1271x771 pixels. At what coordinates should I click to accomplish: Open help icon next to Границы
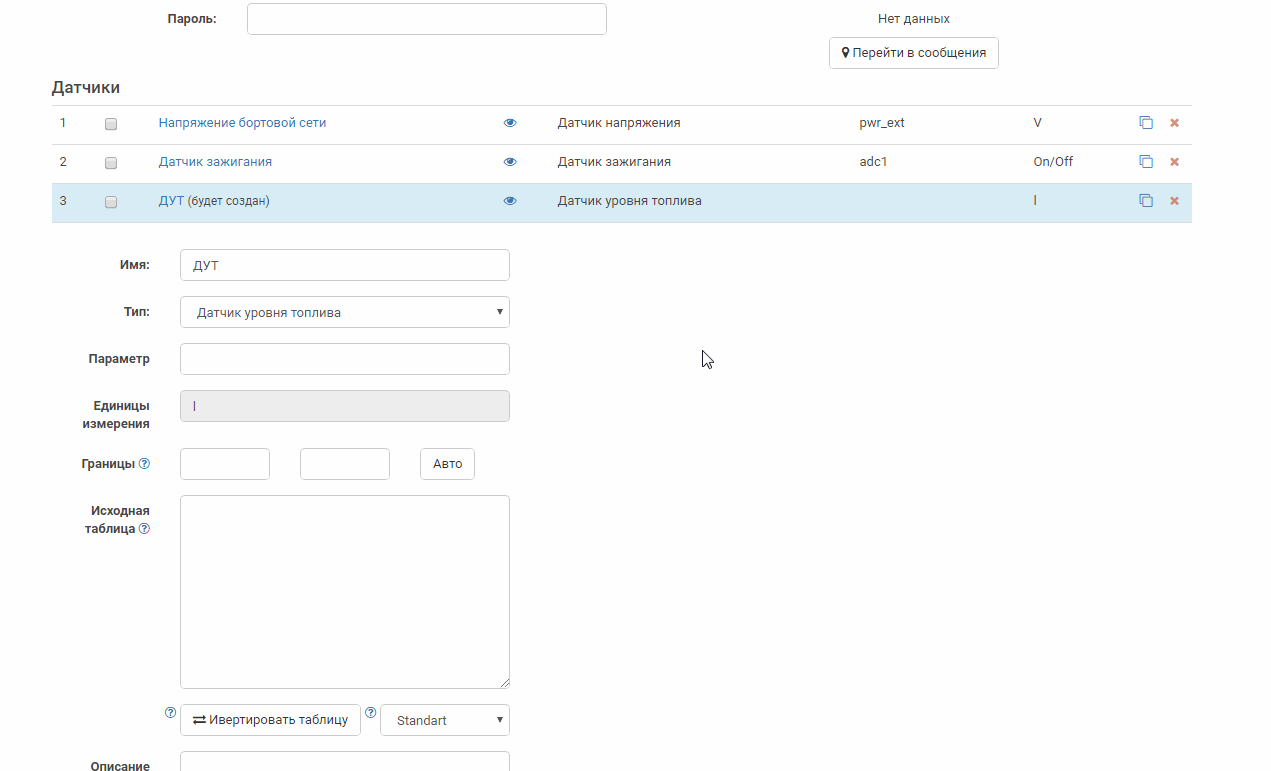pyautogui.click(x=144, y=464)
